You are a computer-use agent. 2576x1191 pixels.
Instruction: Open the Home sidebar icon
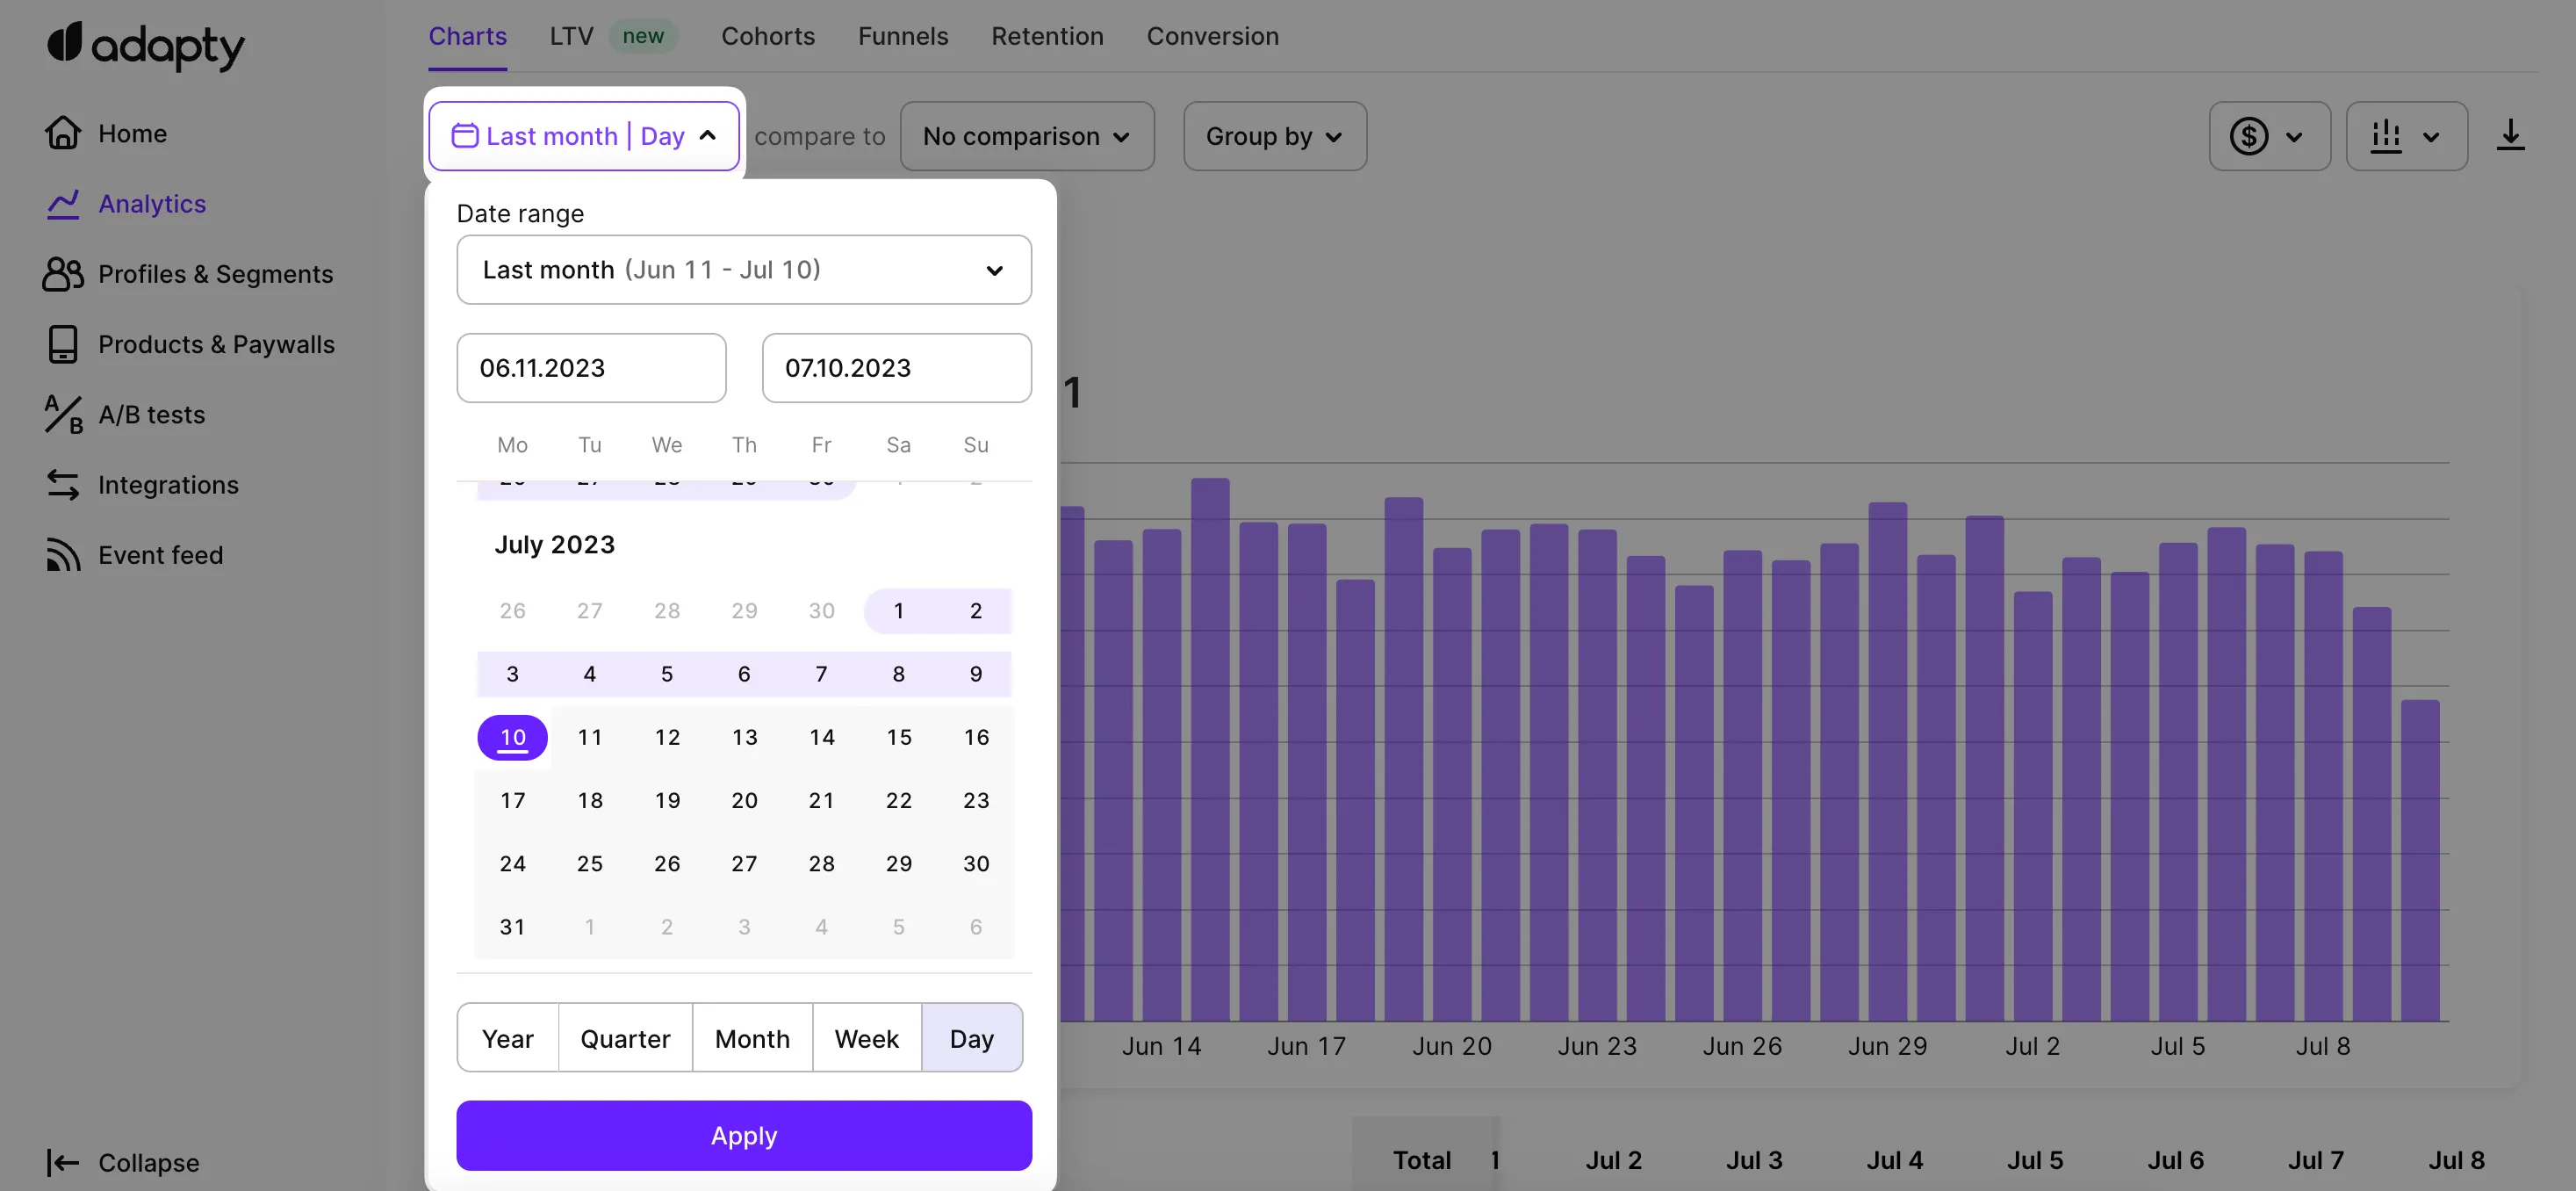click(63, 133)
